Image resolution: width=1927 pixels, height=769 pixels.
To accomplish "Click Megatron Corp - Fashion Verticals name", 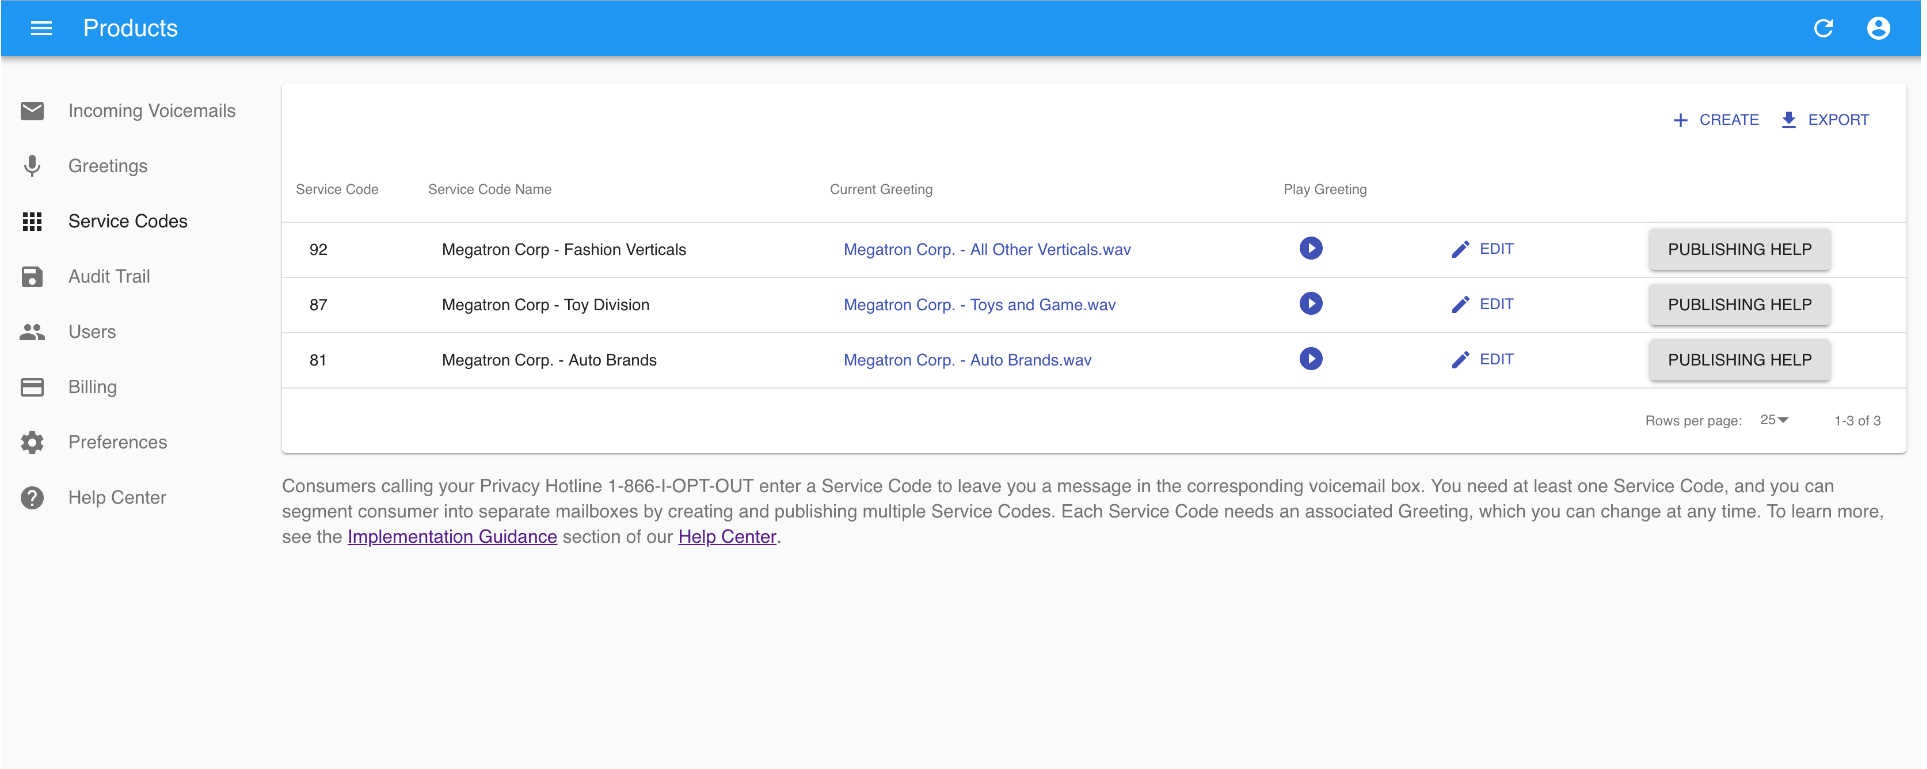I will point(564,250).
